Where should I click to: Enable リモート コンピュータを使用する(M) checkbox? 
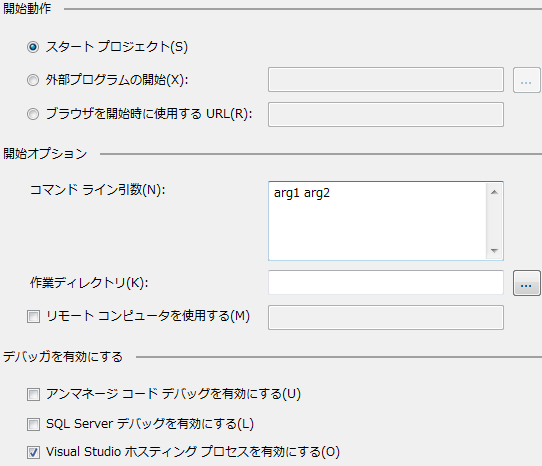[34, 316]
